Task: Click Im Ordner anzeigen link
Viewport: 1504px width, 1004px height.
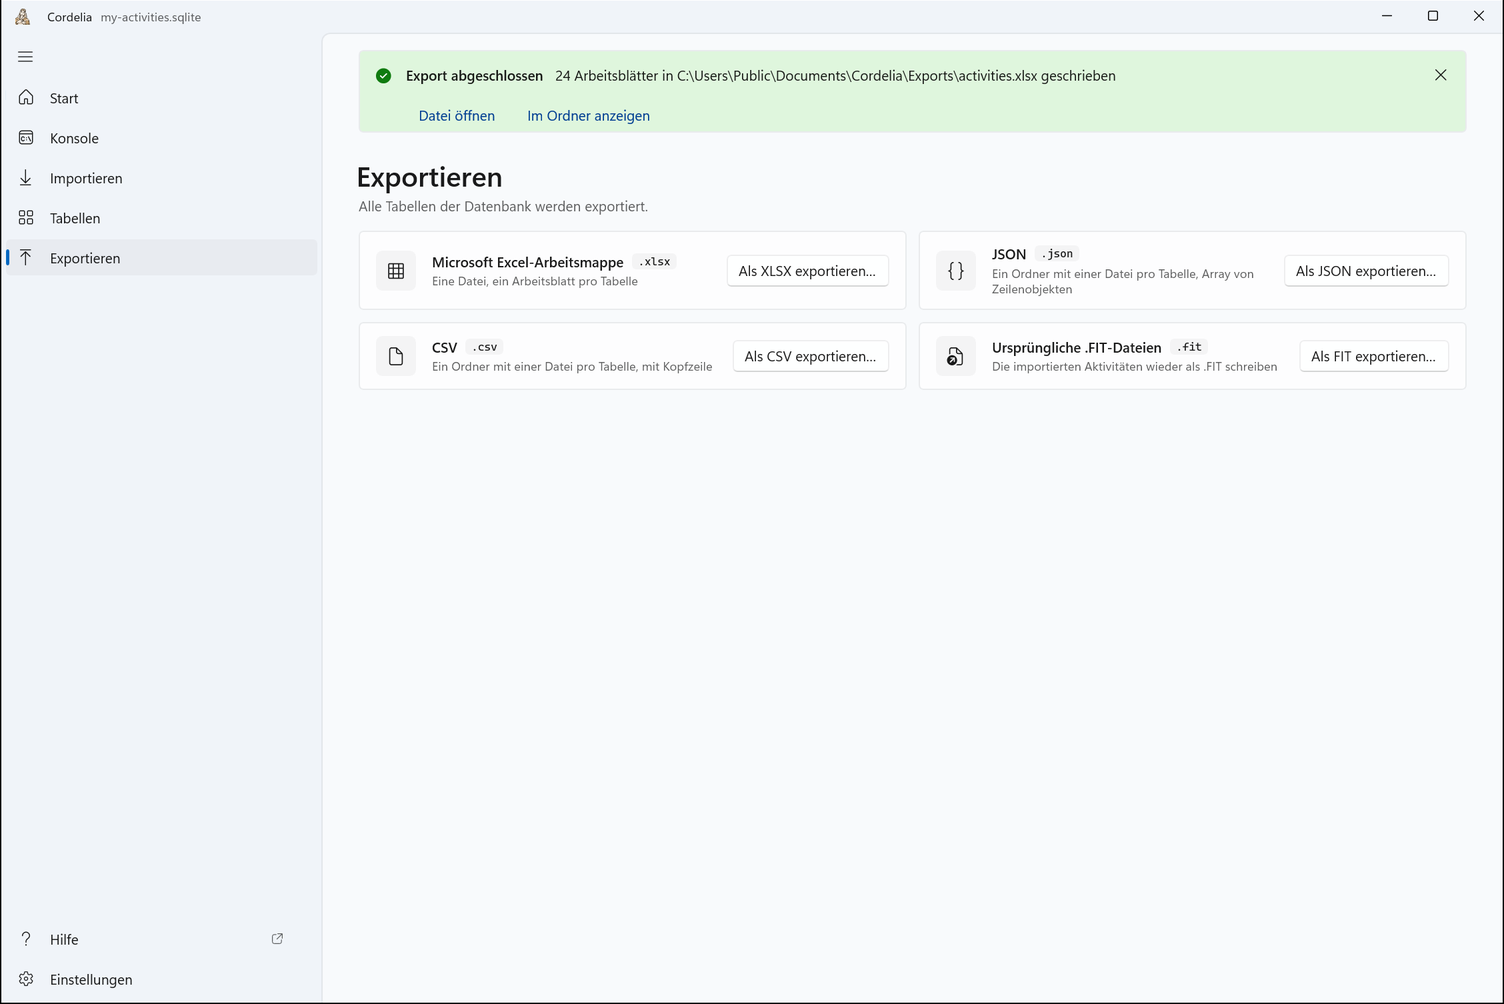Action: (589, 116)
